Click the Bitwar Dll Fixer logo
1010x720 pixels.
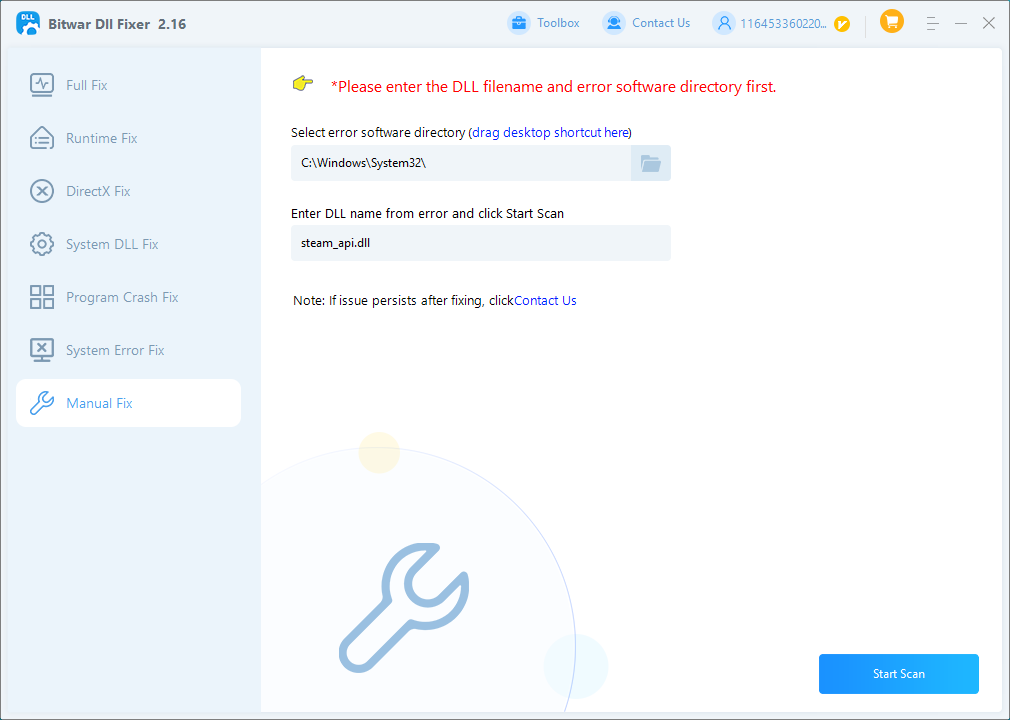point(28,23)
